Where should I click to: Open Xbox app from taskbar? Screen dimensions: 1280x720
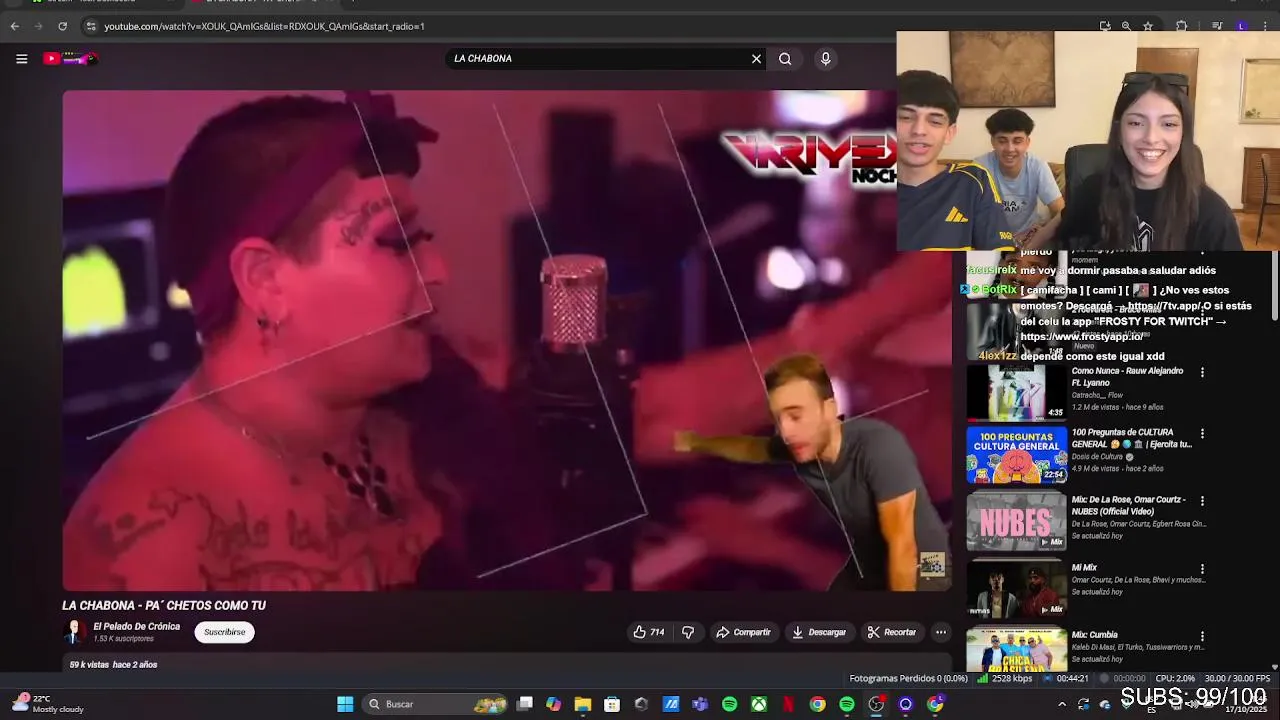759,704
